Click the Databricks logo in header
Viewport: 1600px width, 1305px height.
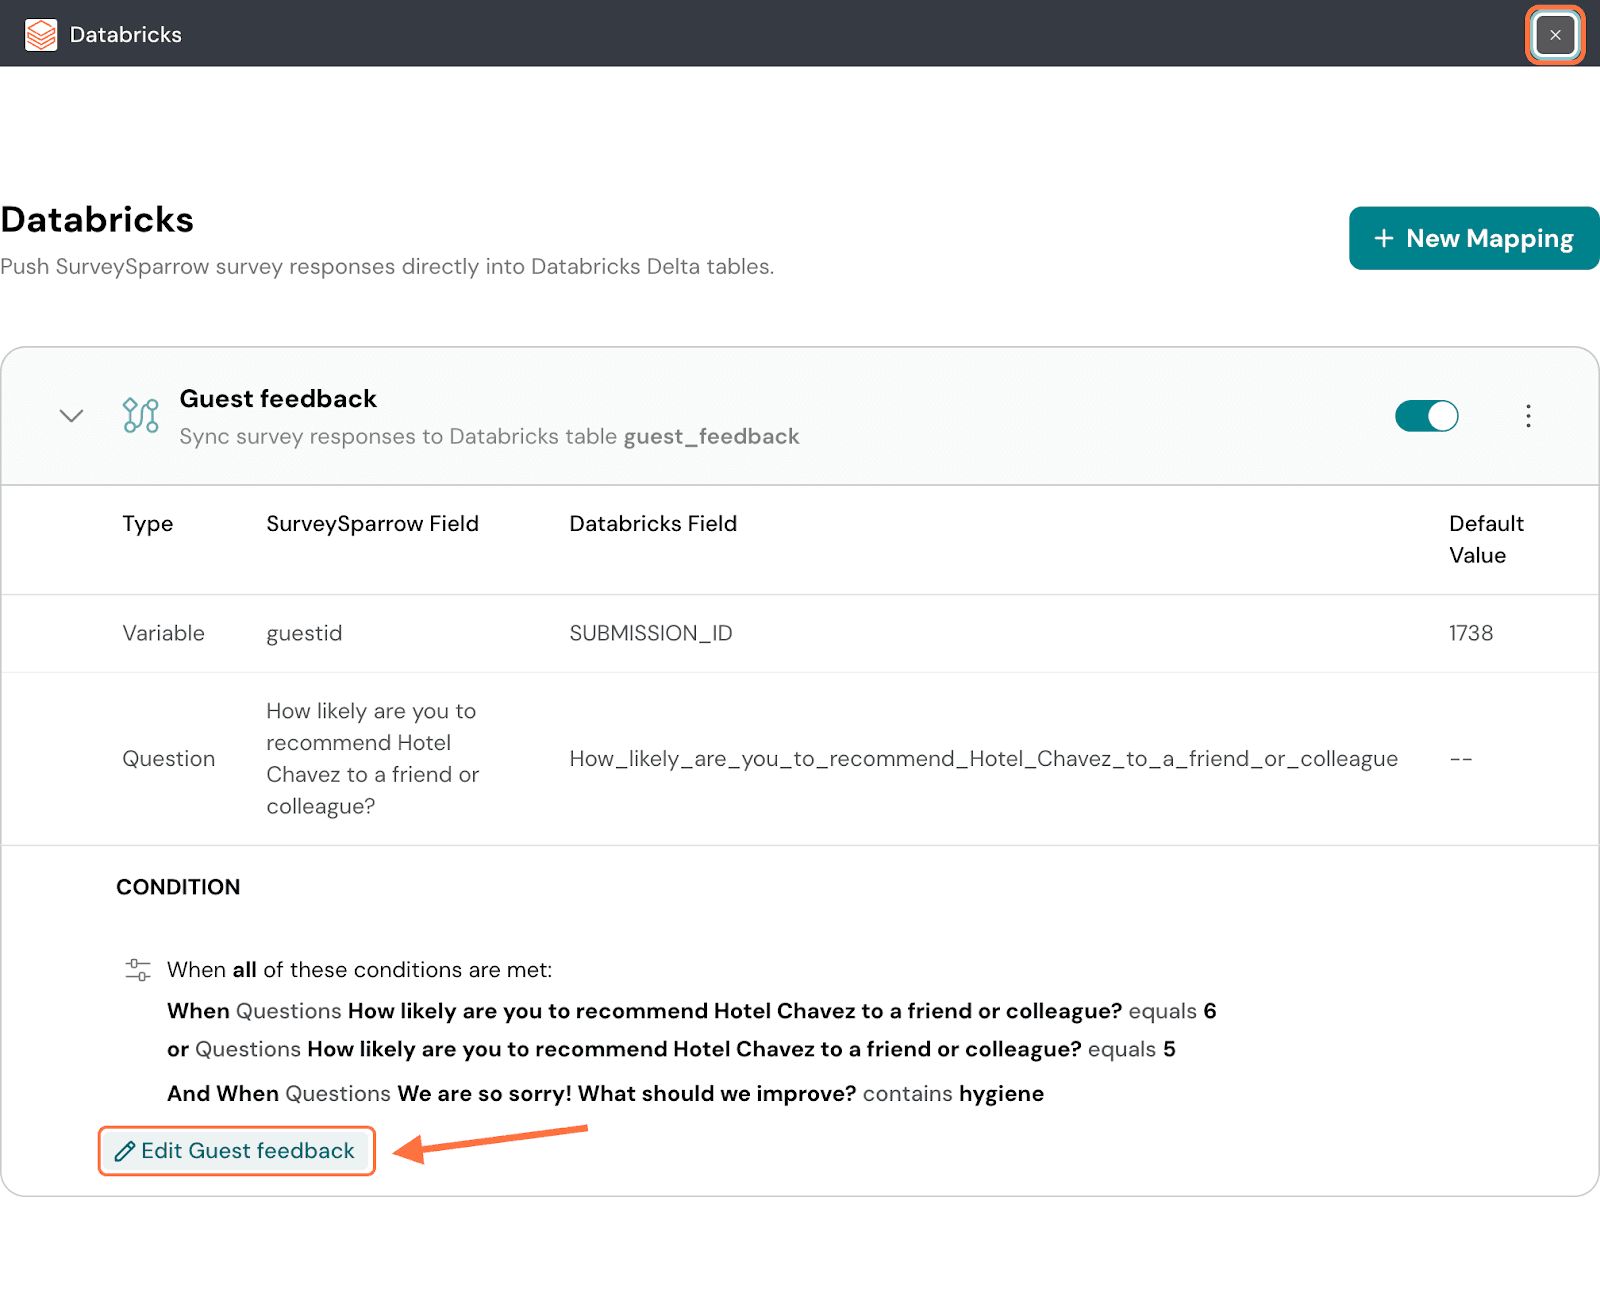point(41,35)
